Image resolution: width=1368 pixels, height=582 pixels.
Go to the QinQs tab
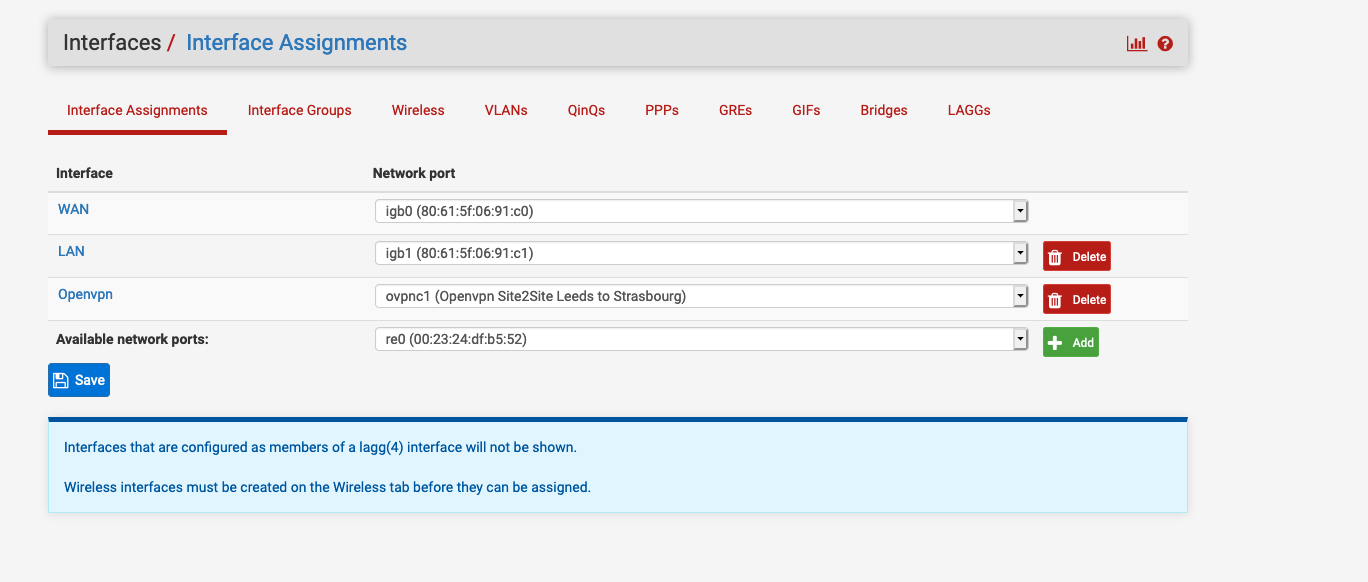click(x=586, y=110)
